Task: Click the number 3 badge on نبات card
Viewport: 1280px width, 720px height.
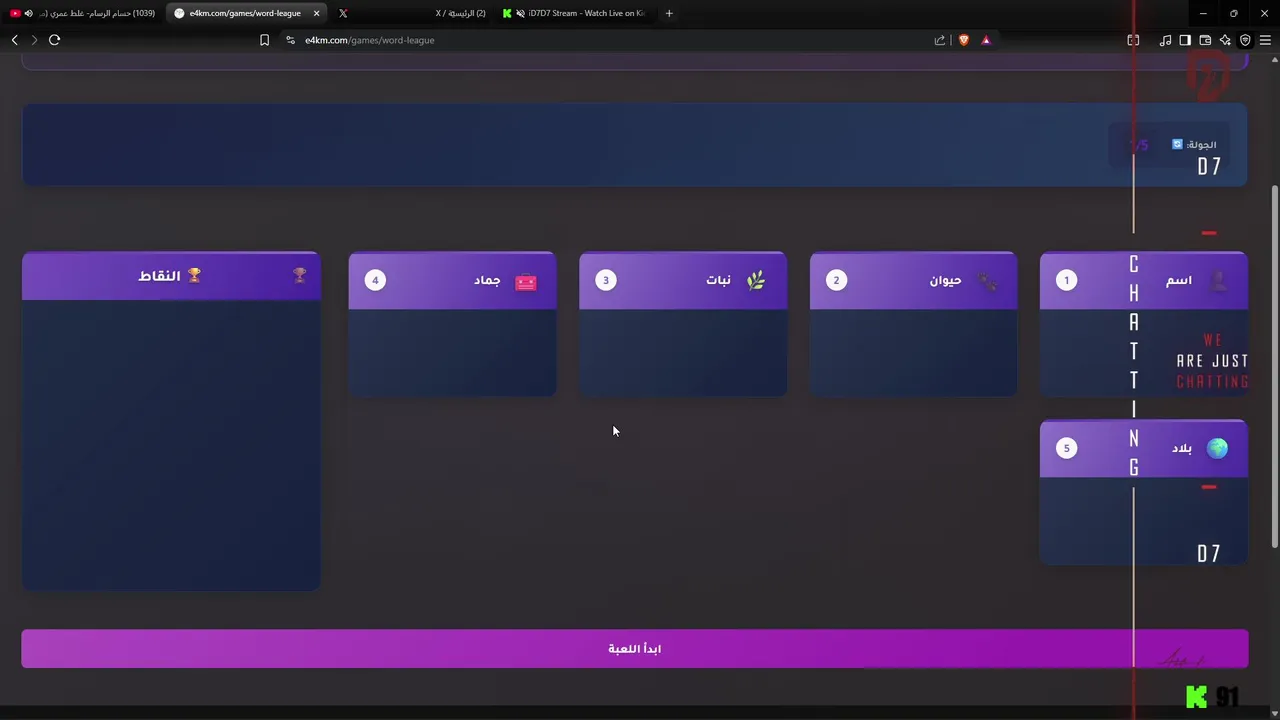Action: point(605,280)
